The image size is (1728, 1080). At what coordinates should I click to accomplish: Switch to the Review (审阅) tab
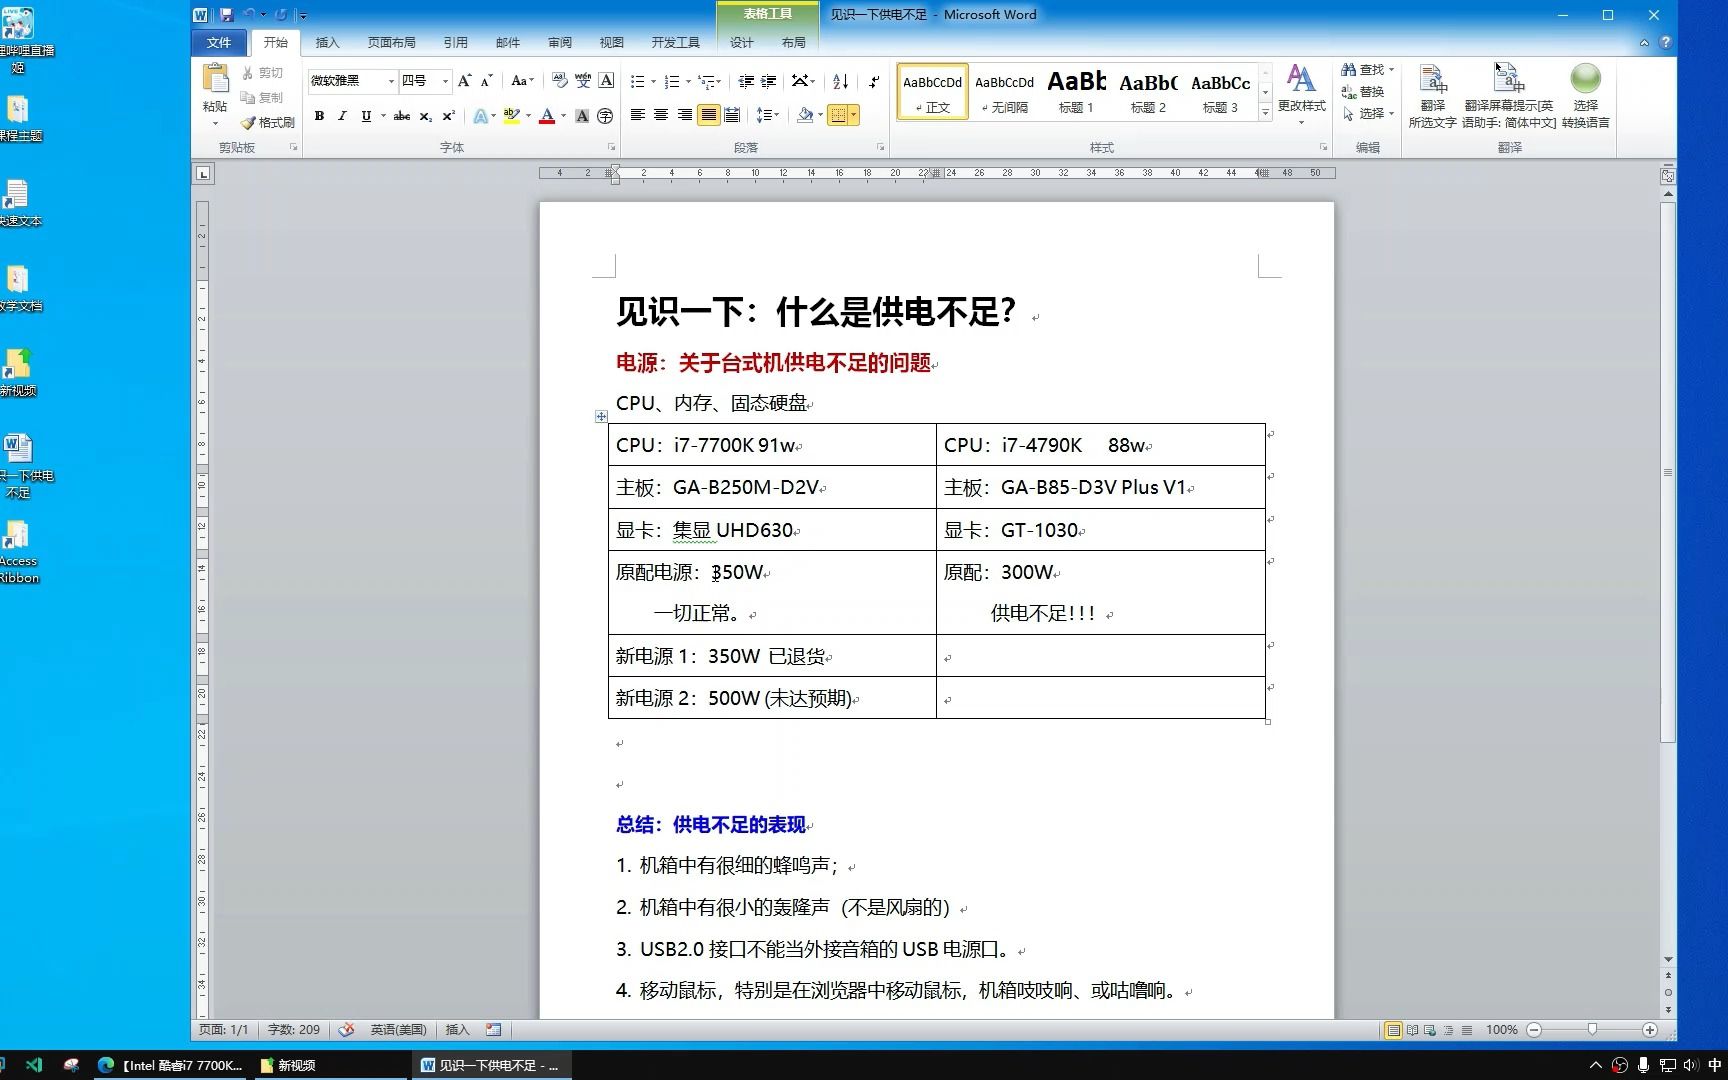pos(560,43)
